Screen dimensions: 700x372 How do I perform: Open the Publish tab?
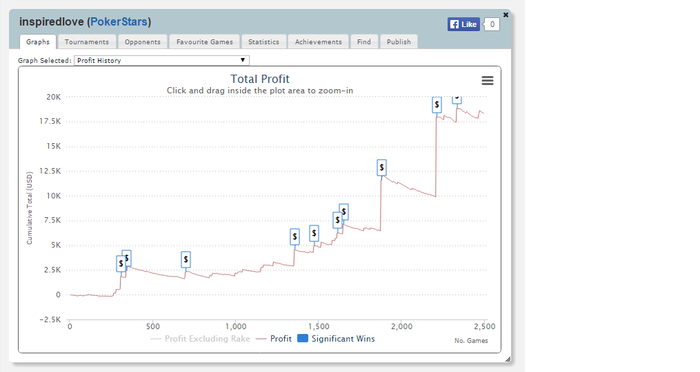tap(399, 42)
